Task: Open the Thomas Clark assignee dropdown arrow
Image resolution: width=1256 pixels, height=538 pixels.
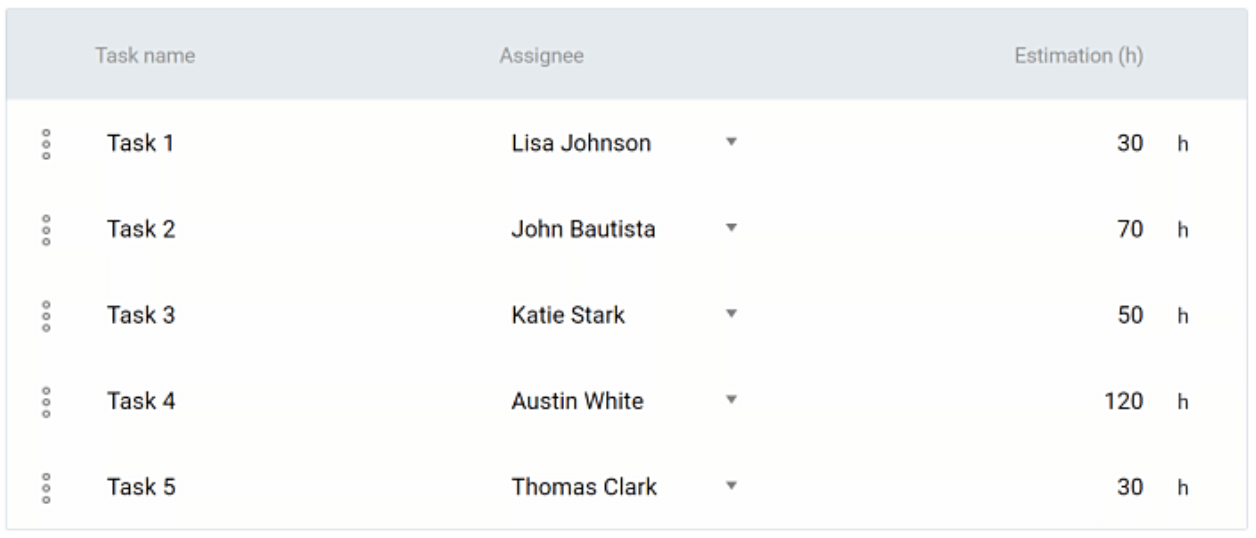Action: 731,487
